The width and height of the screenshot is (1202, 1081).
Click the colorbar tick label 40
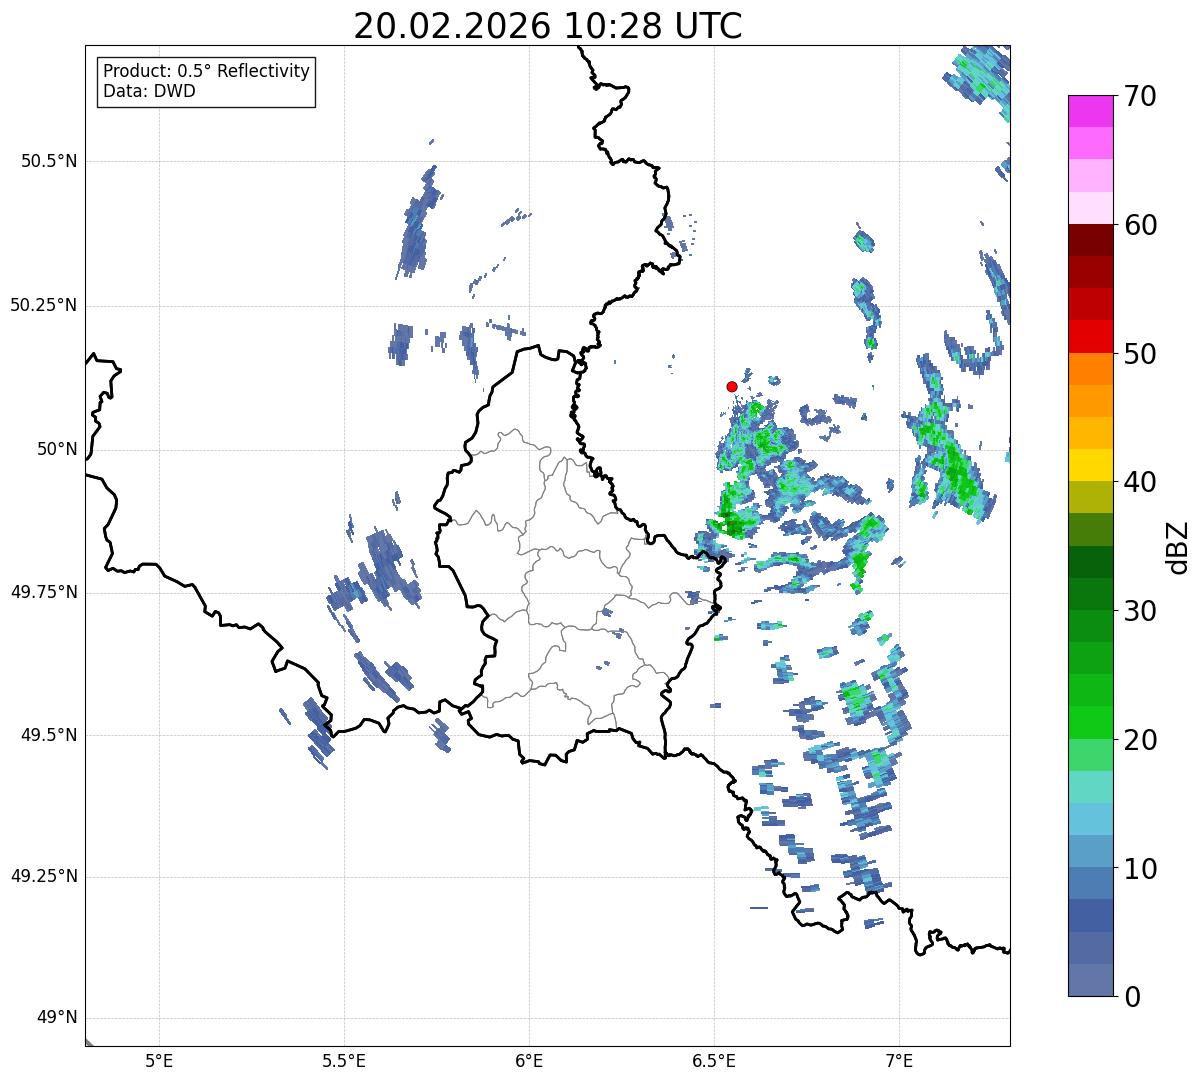click(1140, 482)
